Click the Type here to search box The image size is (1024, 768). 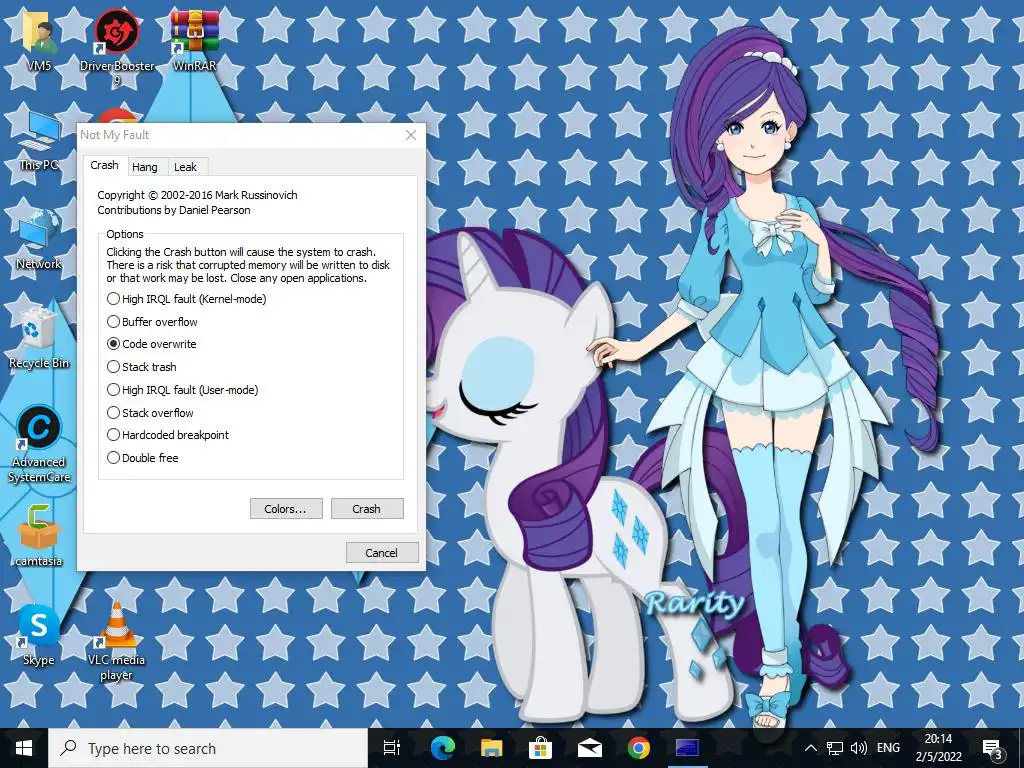click(208, 748)
